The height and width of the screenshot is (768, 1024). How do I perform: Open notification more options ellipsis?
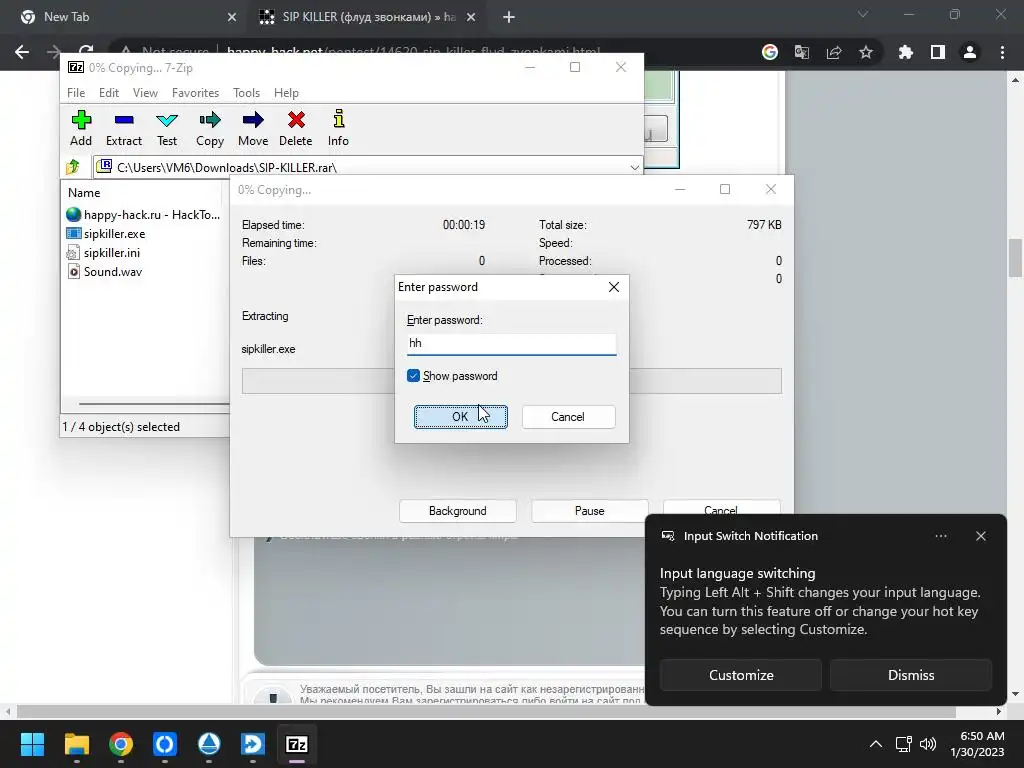tap(940, 536)
